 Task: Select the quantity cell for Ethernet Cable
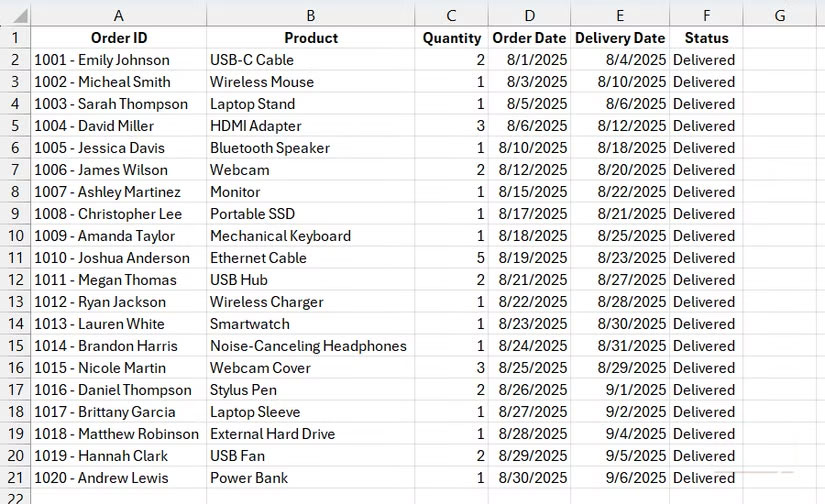[x=452, y=258]
